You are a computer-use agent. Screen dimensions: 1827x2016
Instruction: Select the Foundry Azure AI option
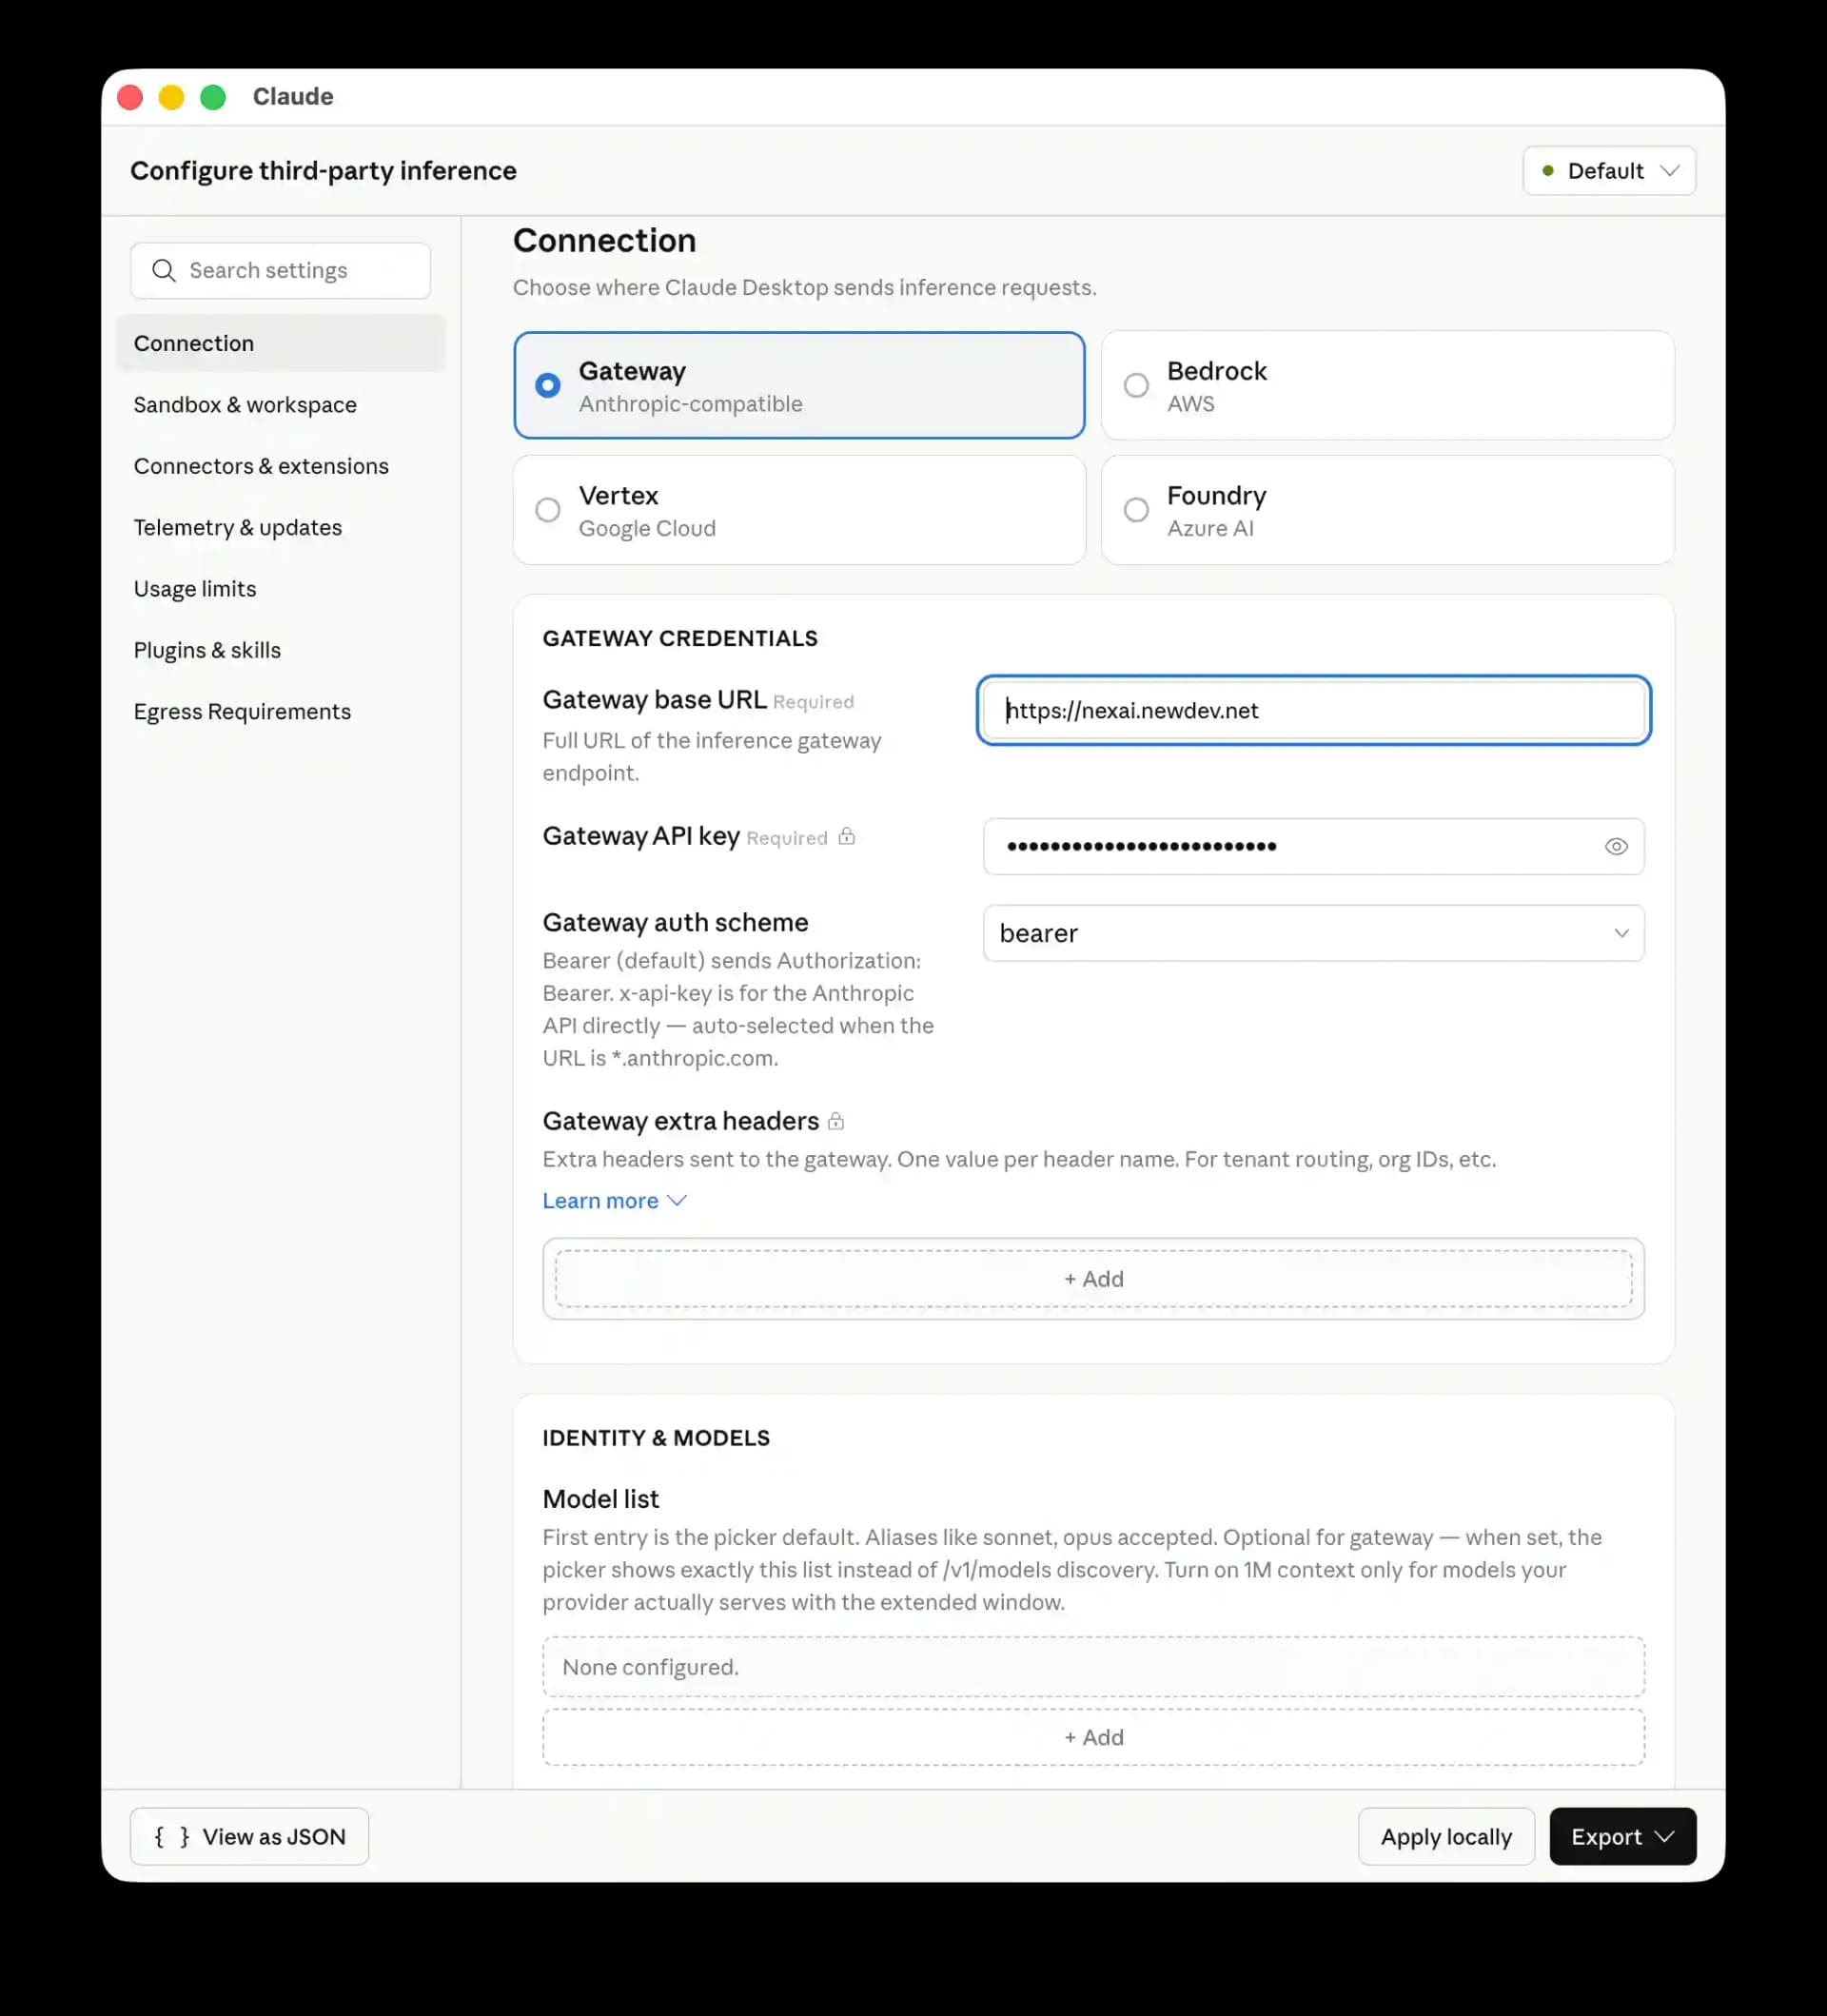pos(1387,510)
